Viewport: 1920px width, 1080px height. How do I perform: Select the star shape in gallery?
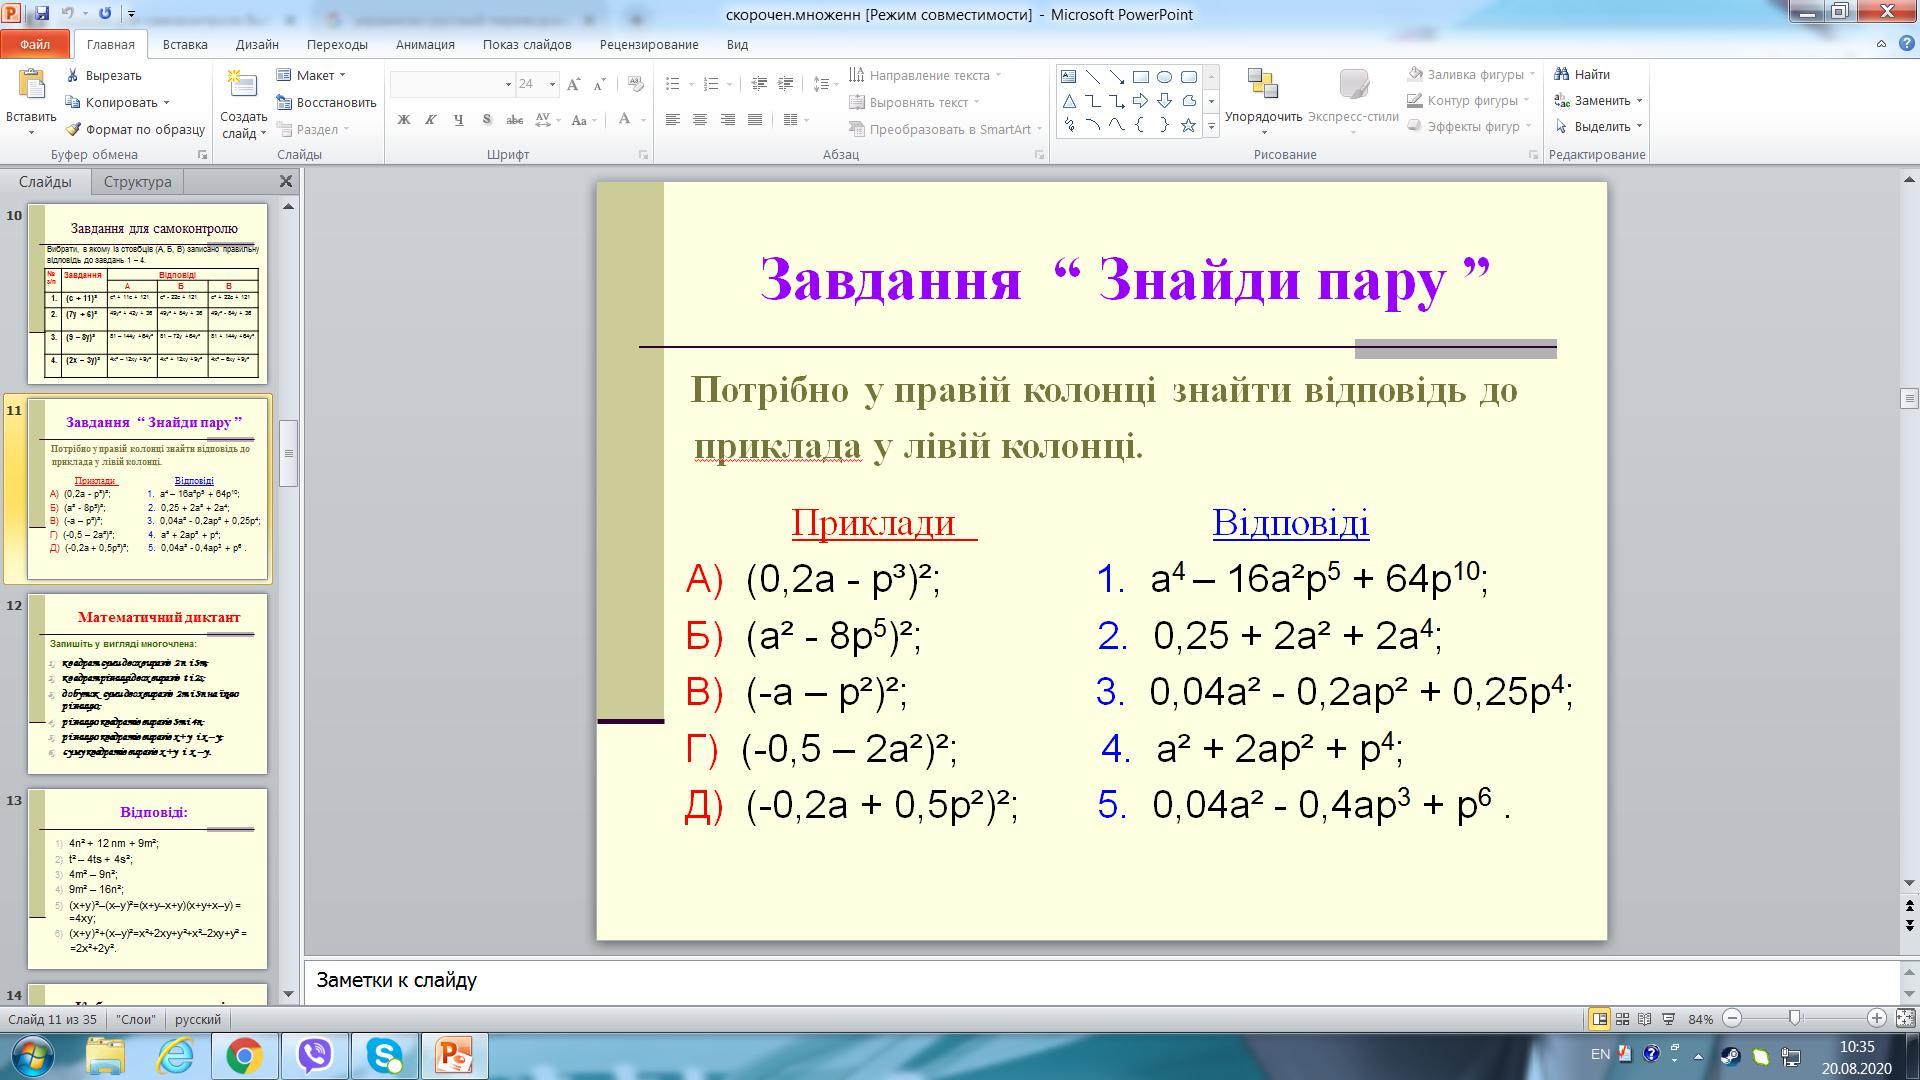1188,126
